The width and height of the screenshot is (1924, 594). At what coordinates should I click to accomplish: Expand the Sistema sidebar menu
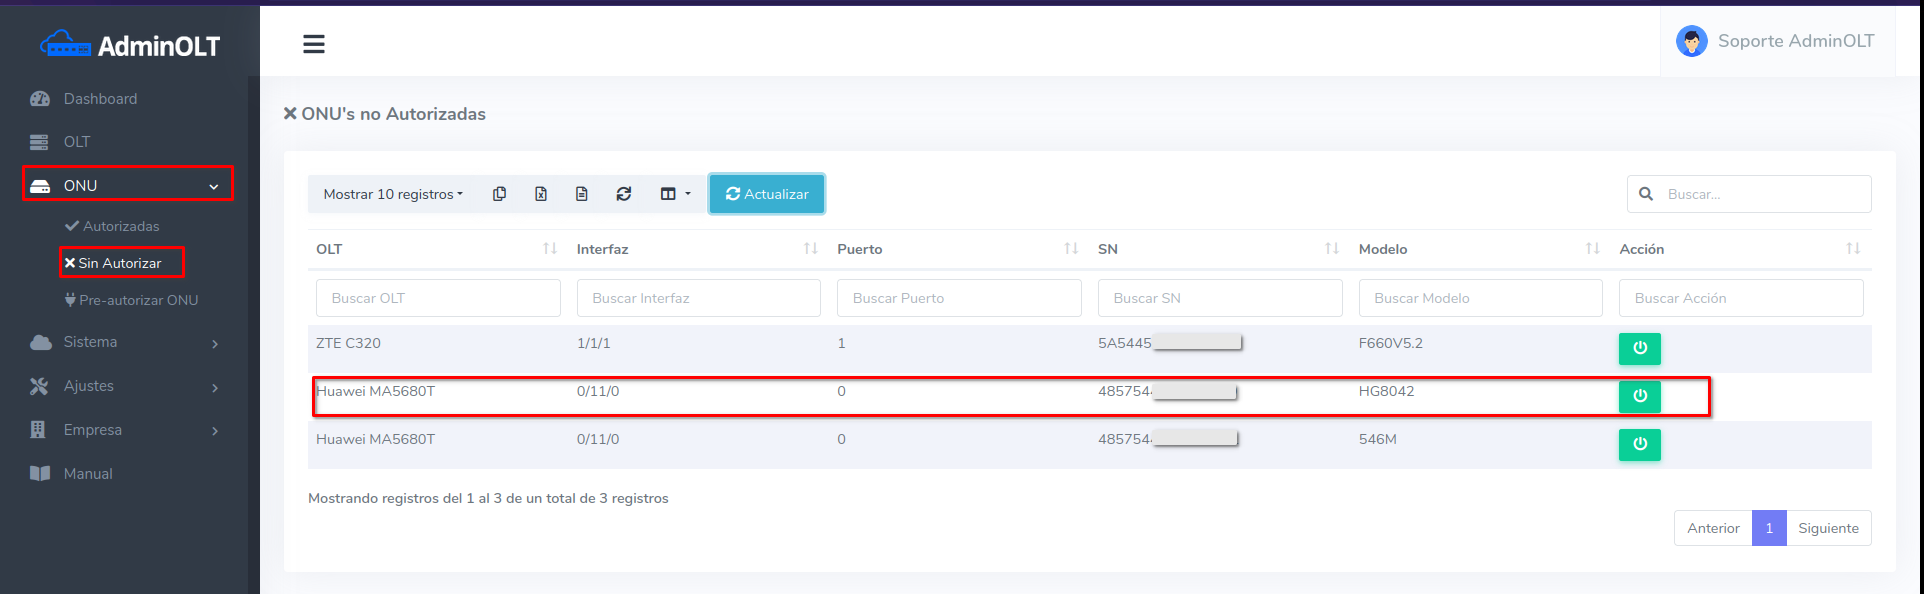(x=125, y=342)
